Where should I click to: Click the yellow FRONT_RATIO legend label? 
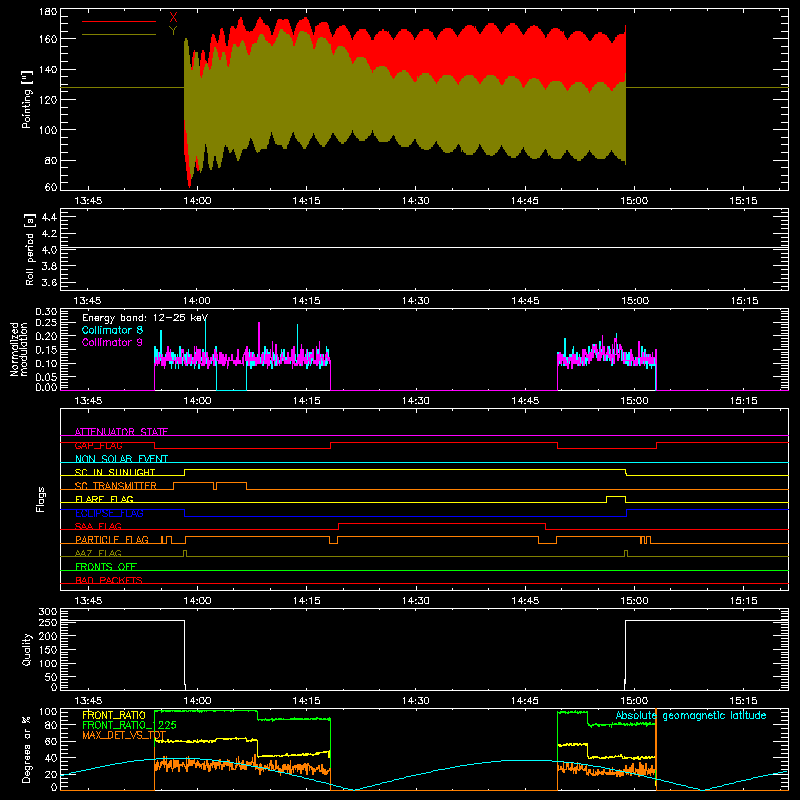point(114,715)
